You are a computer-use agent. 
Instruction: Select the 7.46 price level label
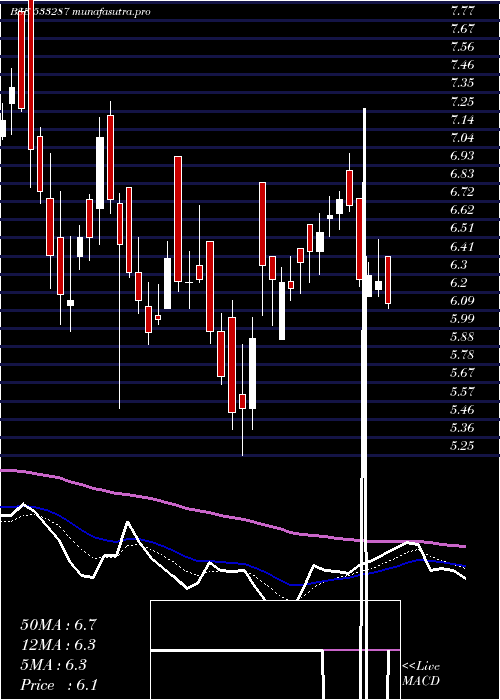(462, 65)
